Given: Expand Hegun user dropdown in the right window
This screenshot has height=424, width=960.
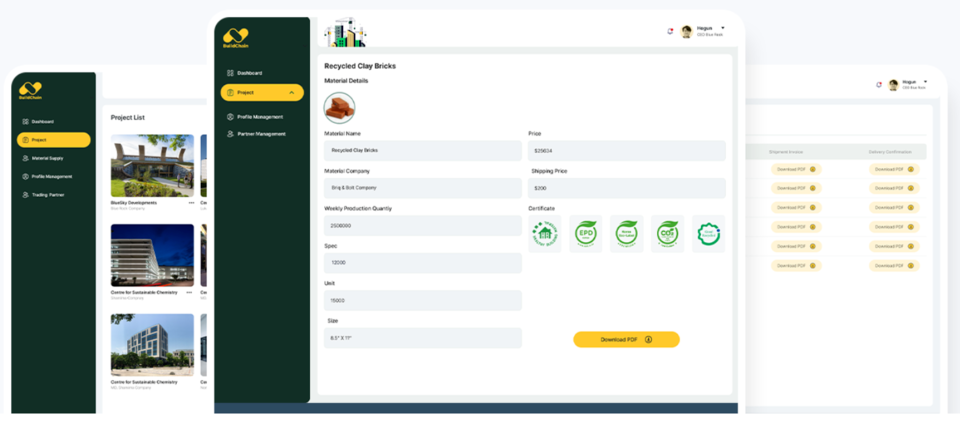Looking at the screenshot, I should click(x=926, y=81).
